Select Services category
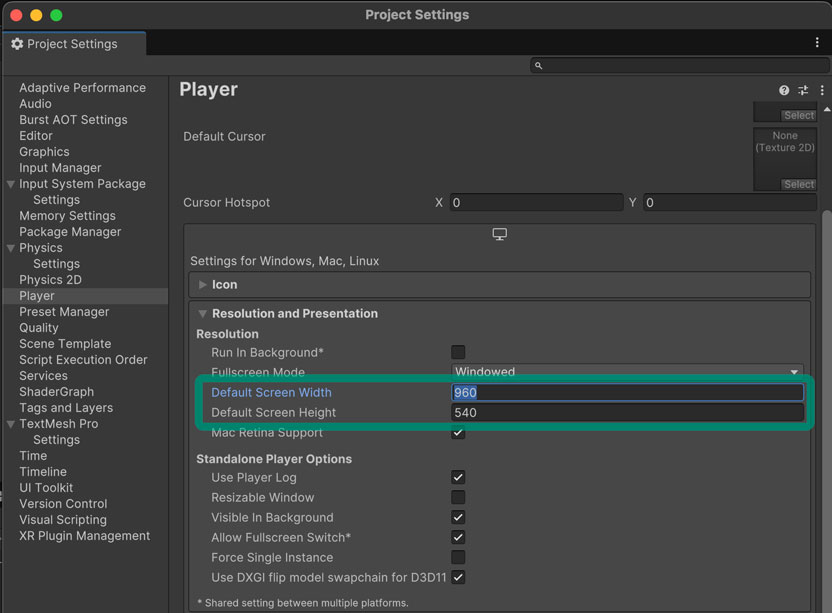 [44, 375]
